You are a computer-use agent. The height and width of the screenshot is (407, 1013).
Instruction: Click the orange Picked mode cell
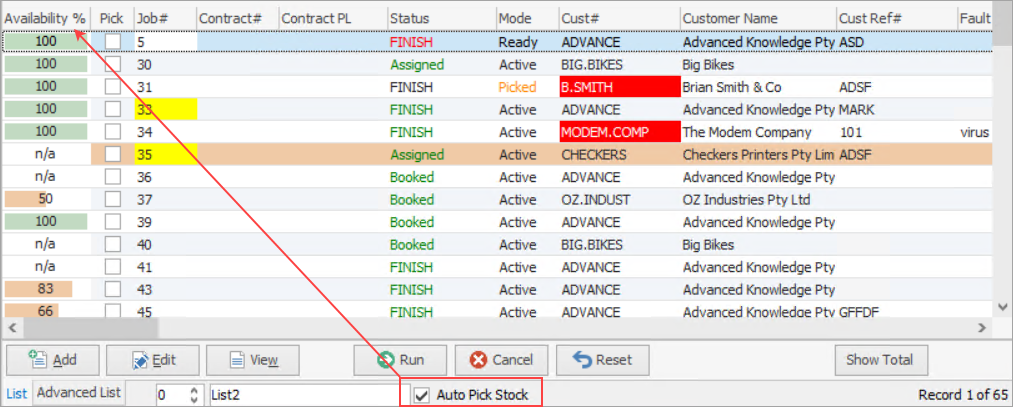coord(518,87)
